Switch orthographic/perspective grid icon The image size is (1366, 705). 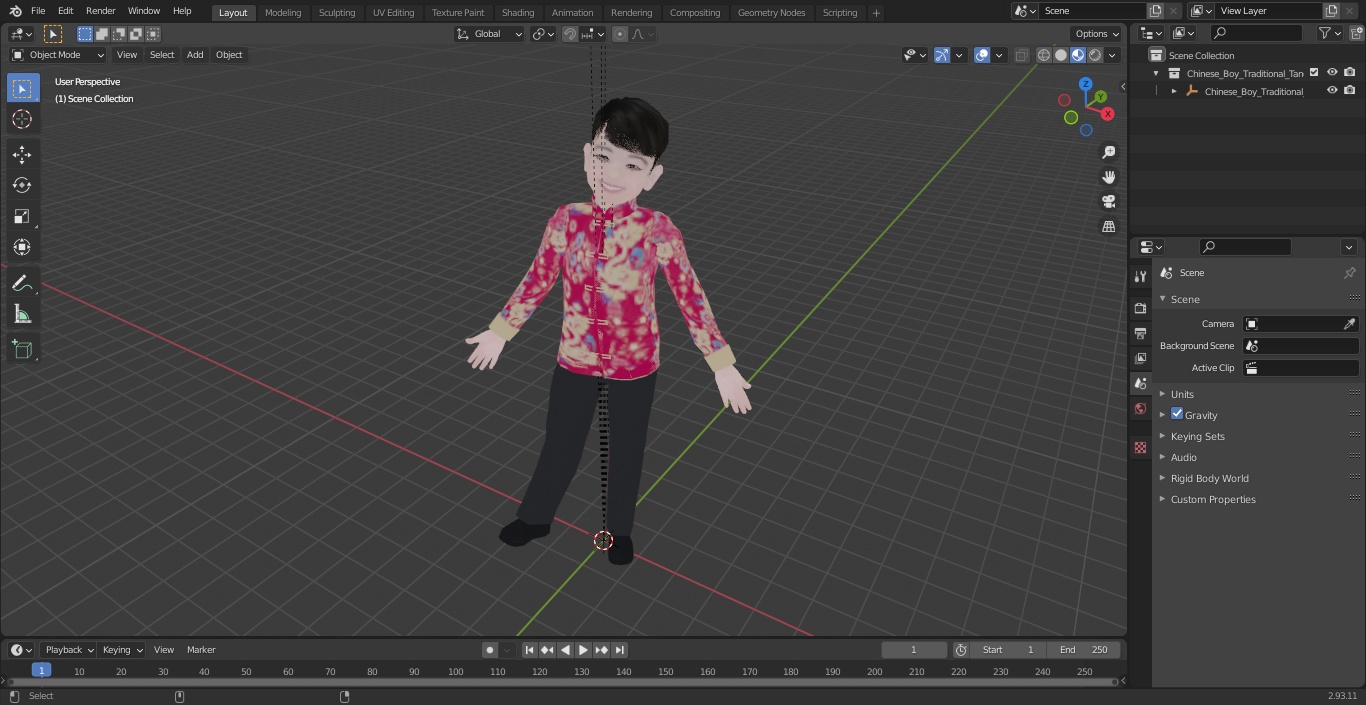point(1108,226)
